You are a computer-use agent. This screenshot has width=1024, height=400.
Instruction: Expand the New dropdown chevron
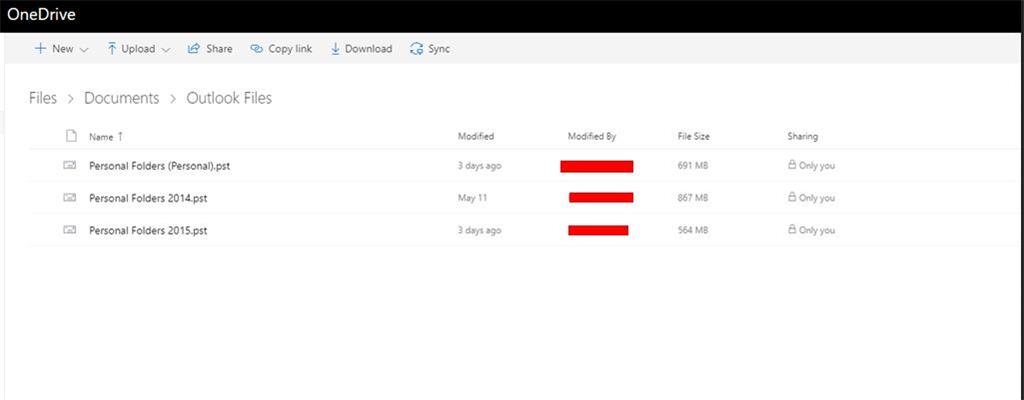point(84,50)
